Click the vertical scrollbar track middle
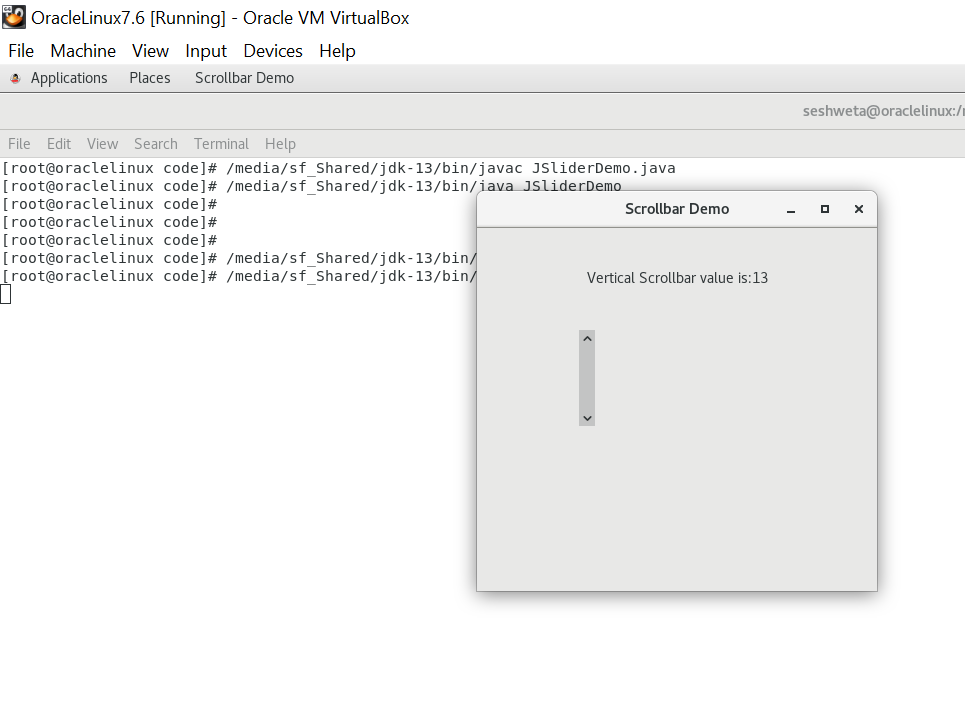965x703 pixels. click(587, 378)
